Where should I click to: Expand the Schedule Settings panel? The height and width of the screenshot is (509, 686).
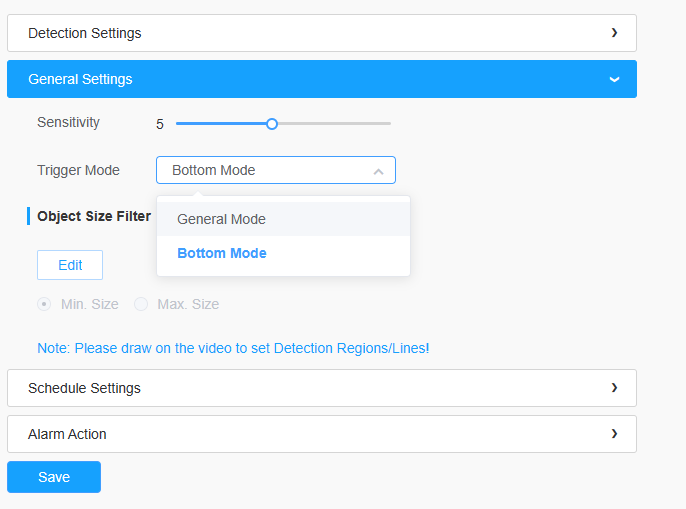coord(322,388)
